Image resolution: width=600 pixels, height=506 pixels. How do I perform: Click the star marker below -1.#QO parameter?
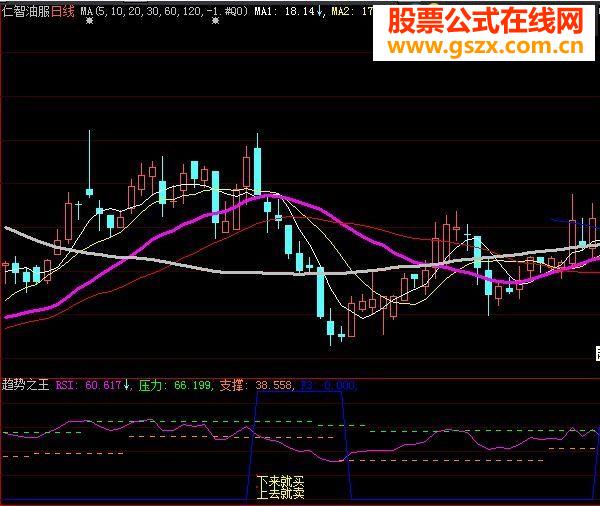(x=215, y=21)
